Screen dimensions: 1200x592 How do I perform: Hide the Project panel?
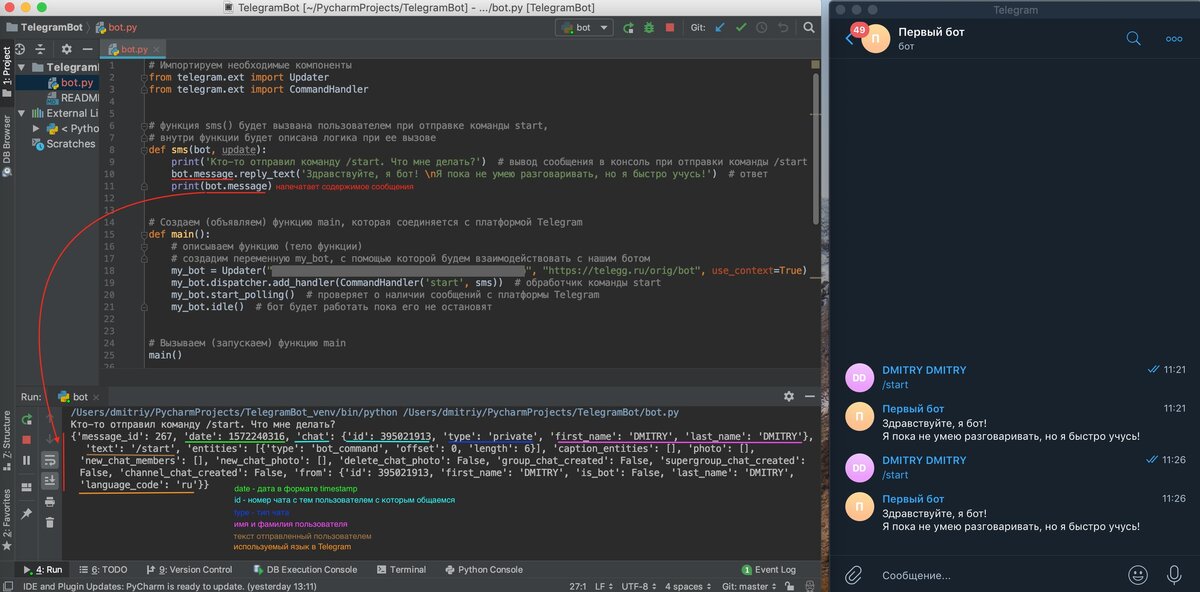pos(88,48)
